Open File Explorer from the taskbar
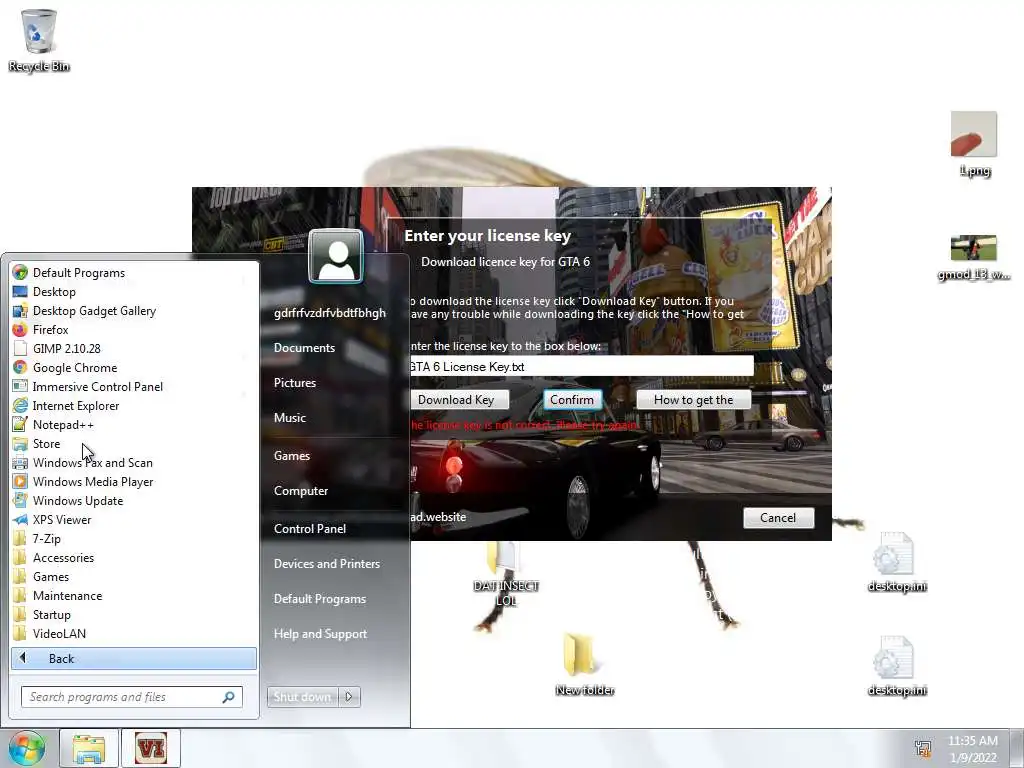Screen dimensions: 1024x768 (x=89, y=748)
